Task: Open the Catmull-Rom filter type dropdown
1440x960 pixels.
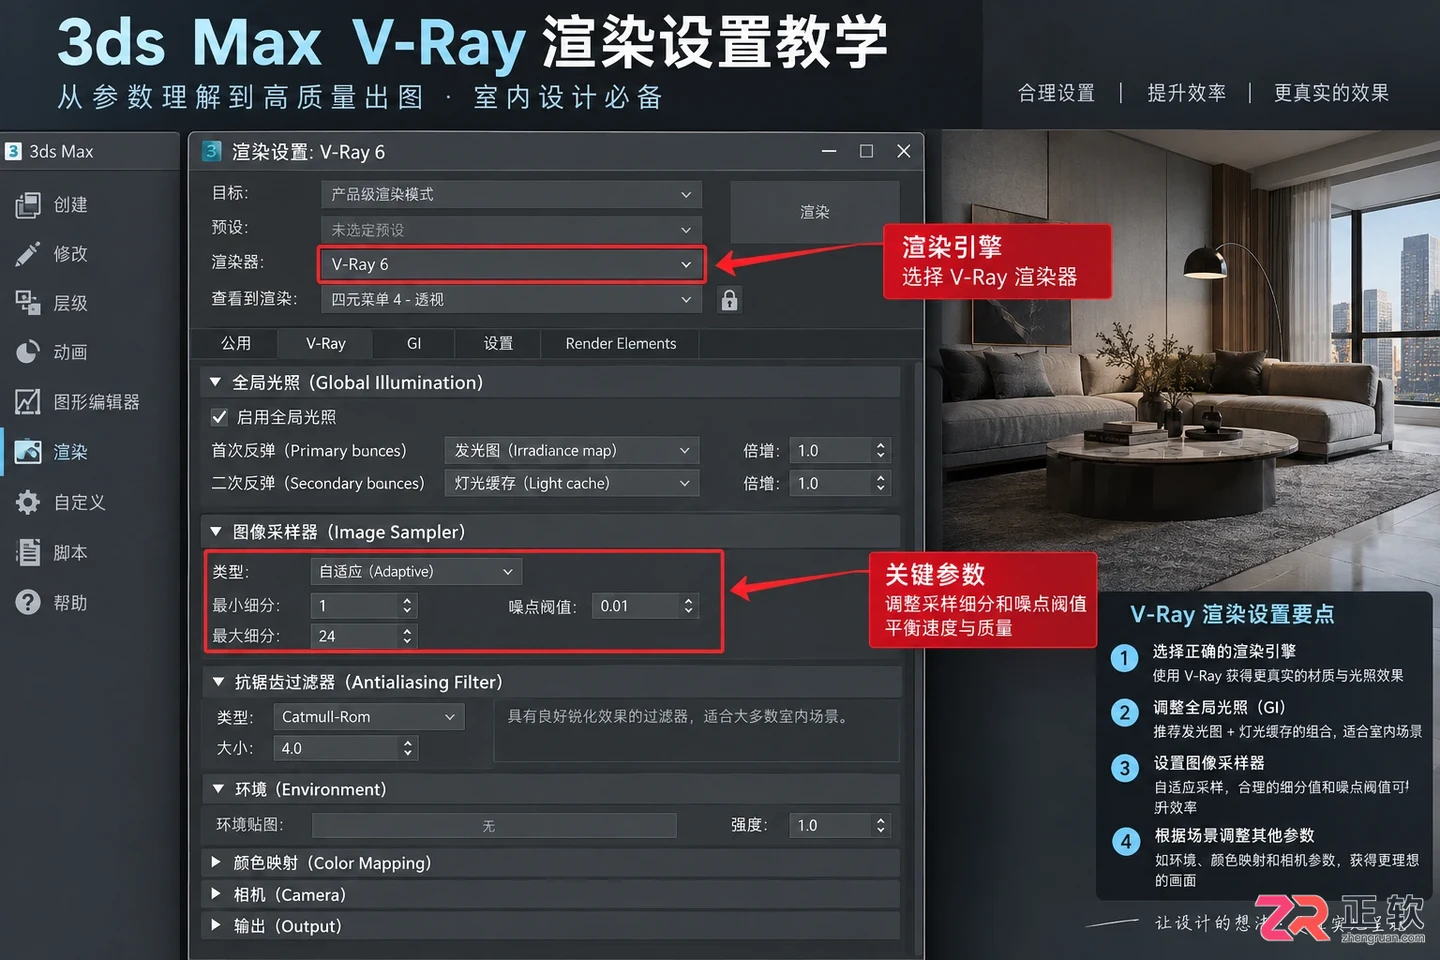Action: (x=368, y=717)
